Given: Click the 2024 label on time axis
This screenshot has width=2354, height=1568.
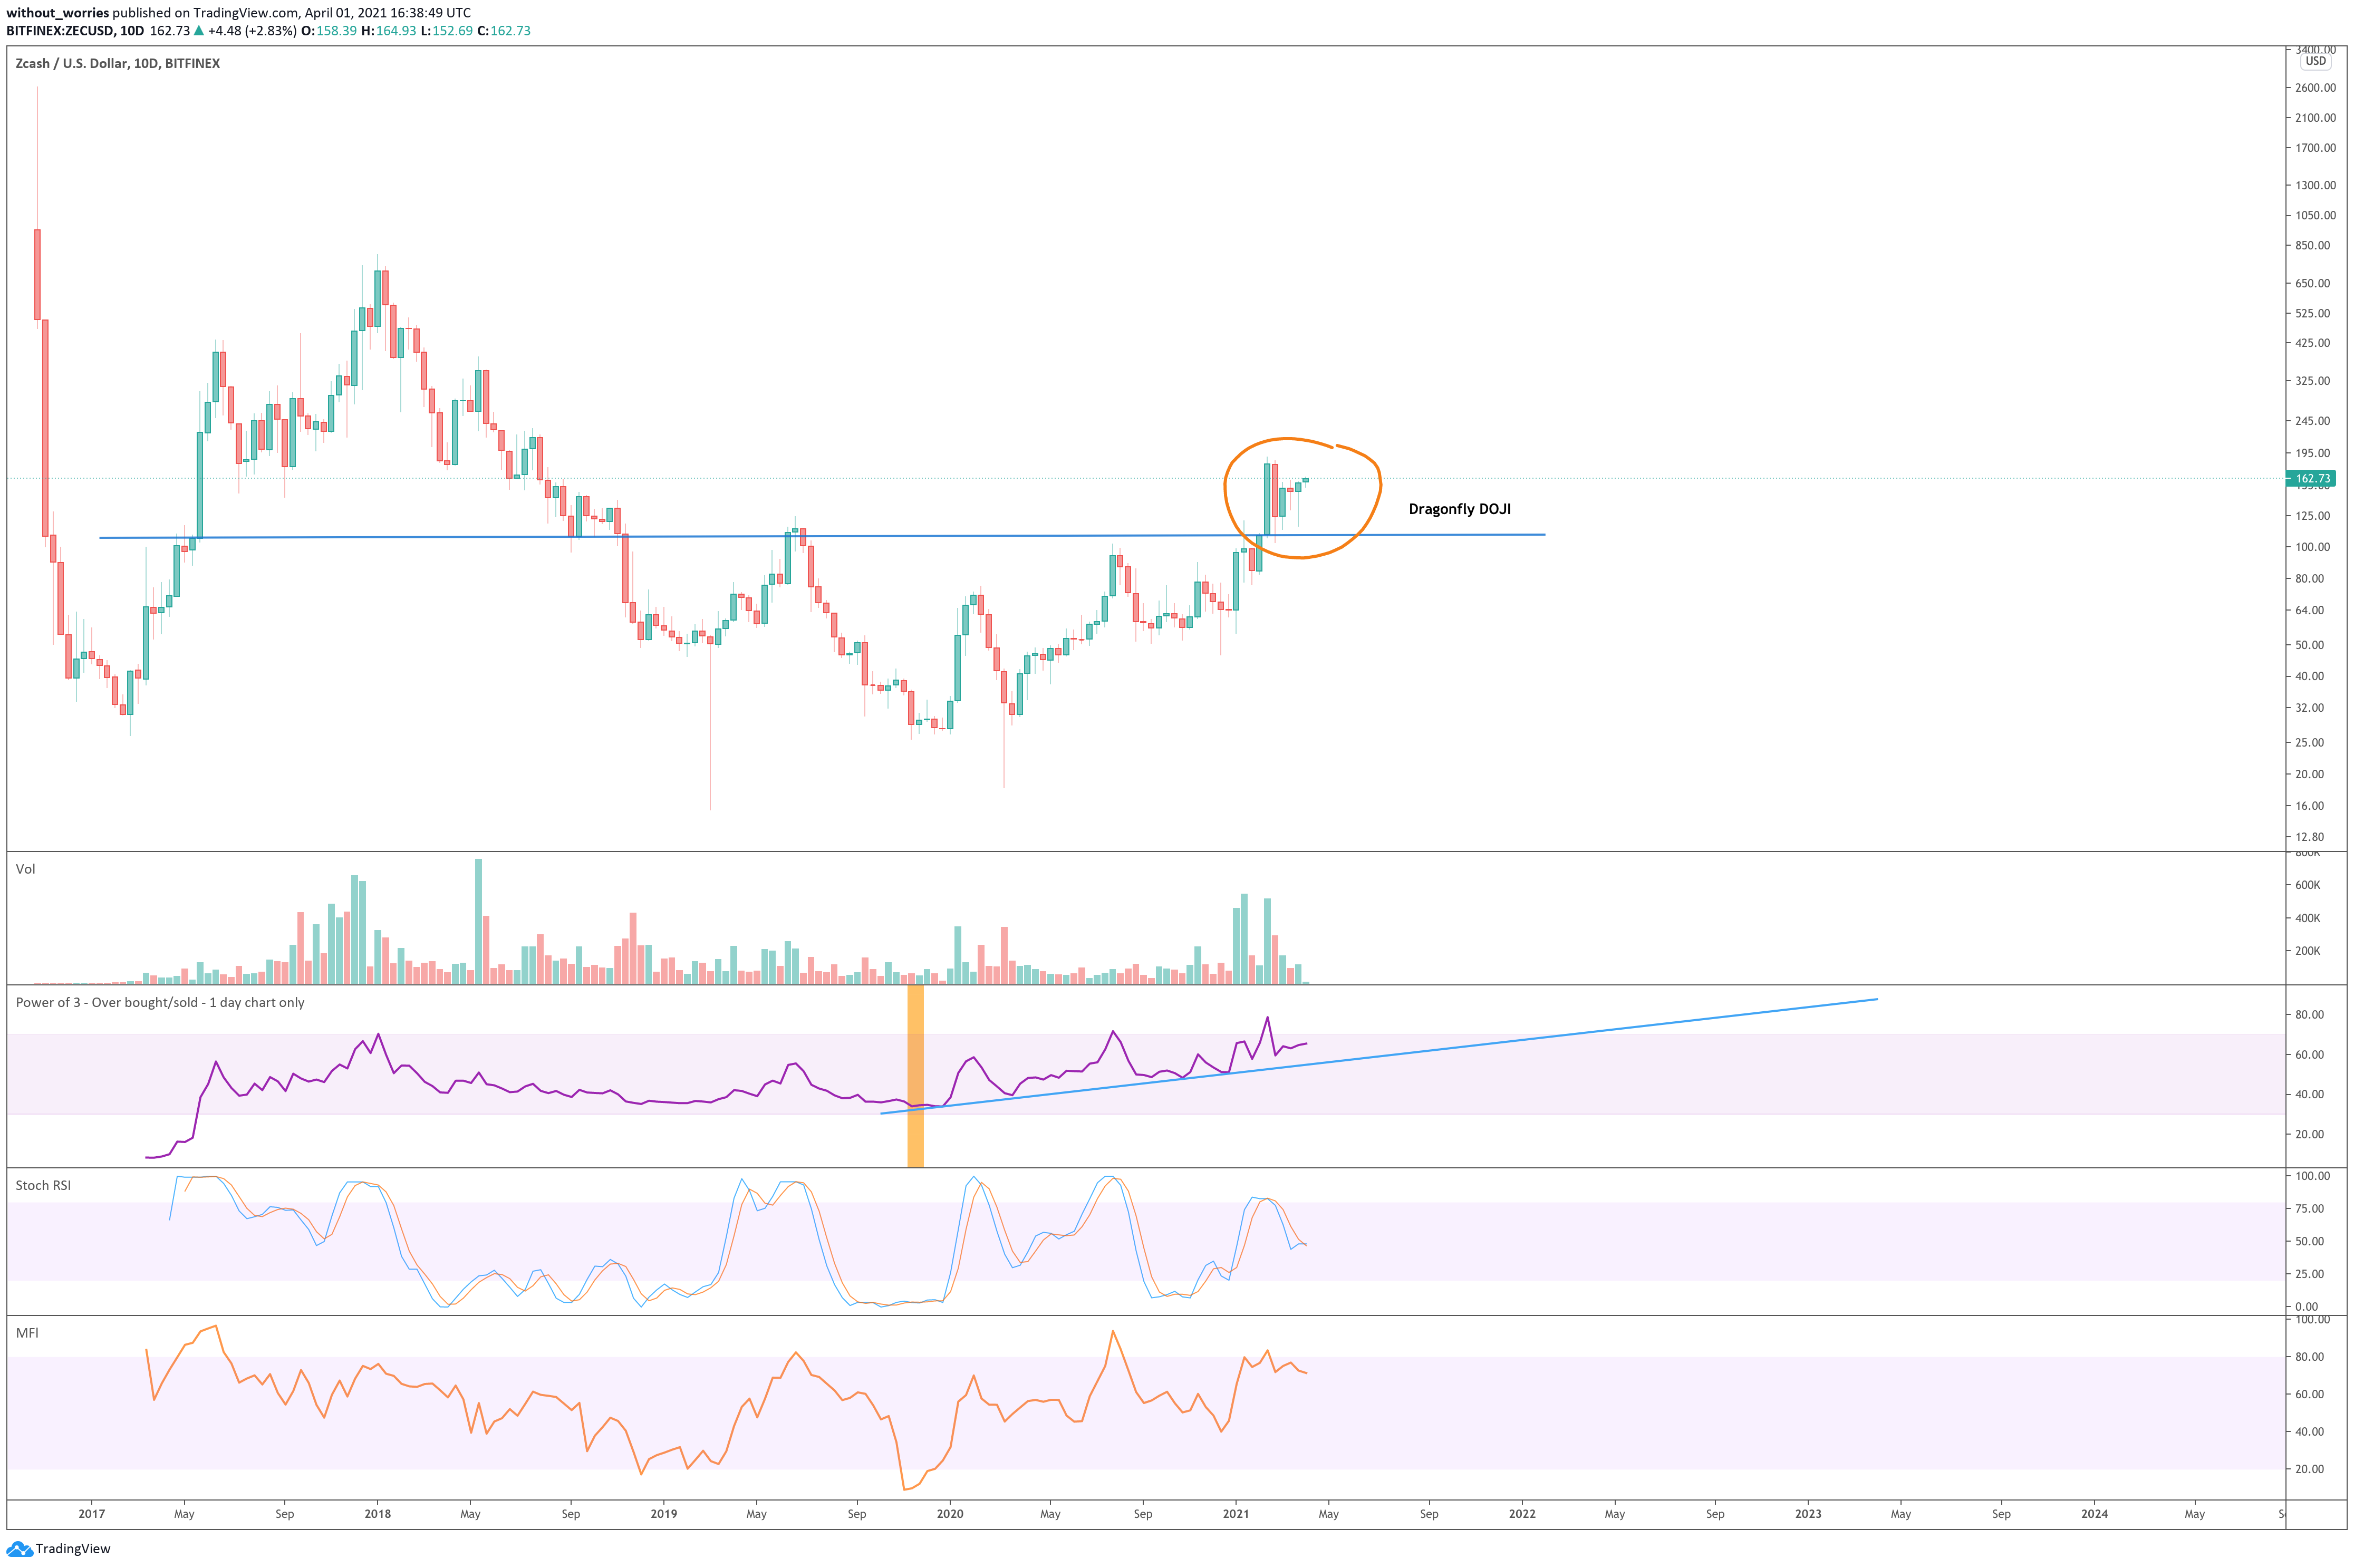Looking at the screenshot, I should 2094,1514.
